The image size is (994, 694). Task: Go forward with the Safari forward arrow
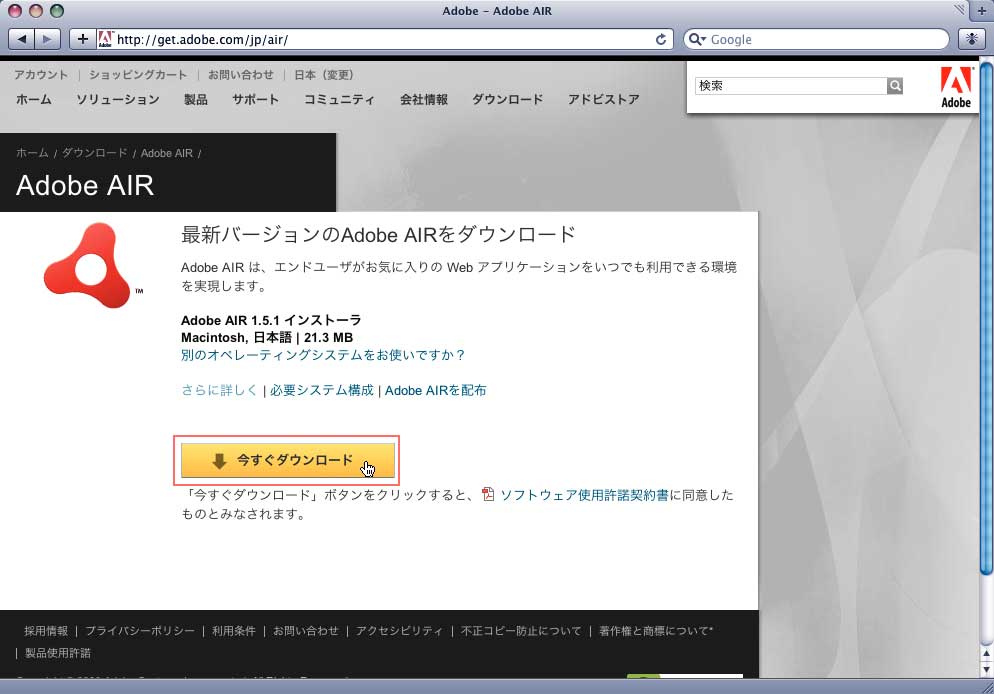point(47,39)
